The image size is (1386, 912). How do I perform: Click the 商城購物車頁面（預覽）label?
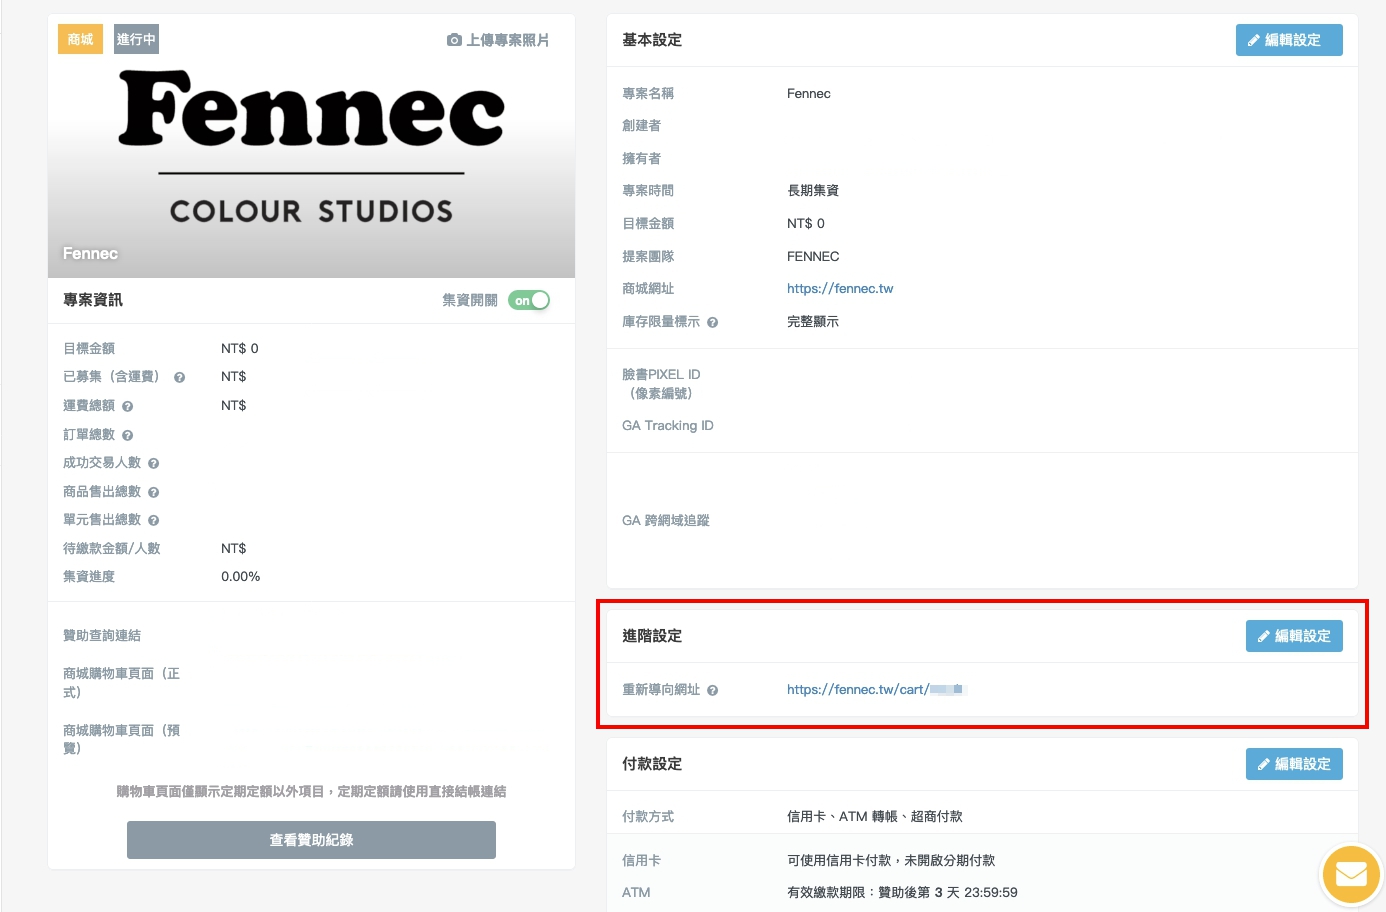coord(121,740)
